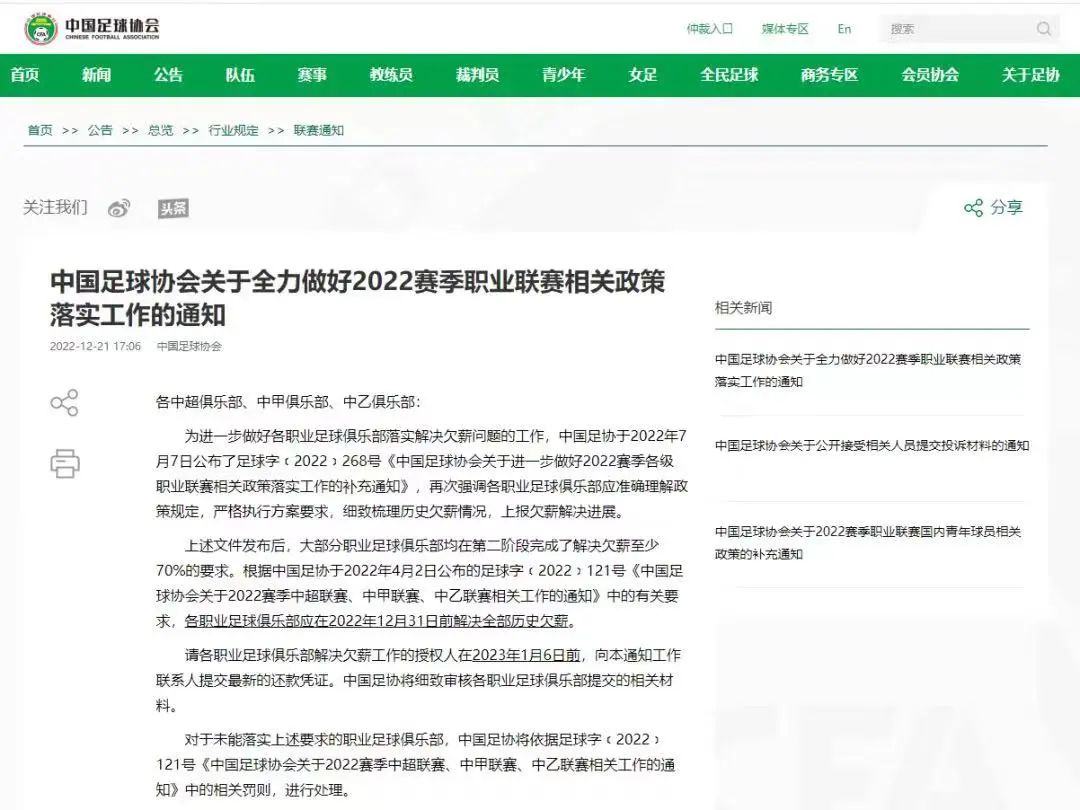Click 首页 in the breadcrumb trail
The height and width of the screenshot is (810, 1080).
(40, 130)
